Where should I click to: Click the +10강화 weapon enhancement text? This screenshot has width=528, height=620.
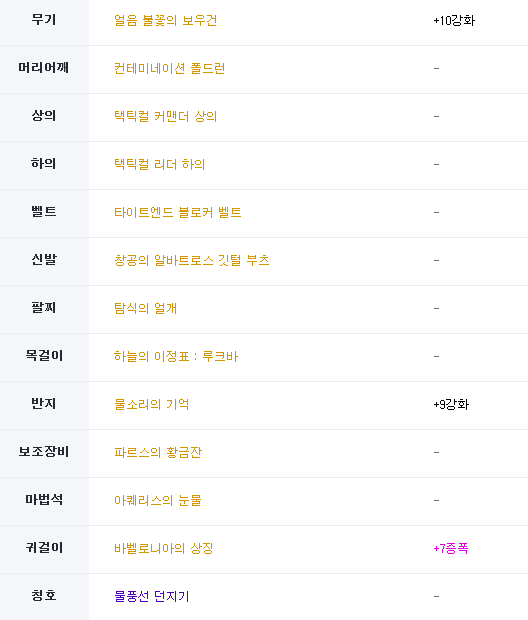pos(454,21)
